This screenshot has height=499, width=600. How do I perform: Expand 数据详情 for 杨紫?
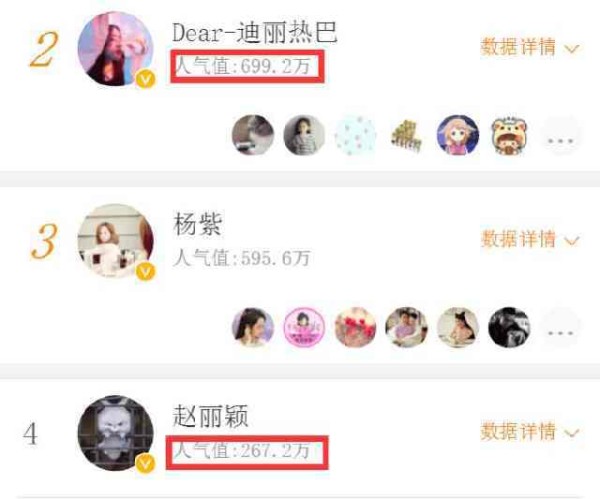click(x=530, y=239)
